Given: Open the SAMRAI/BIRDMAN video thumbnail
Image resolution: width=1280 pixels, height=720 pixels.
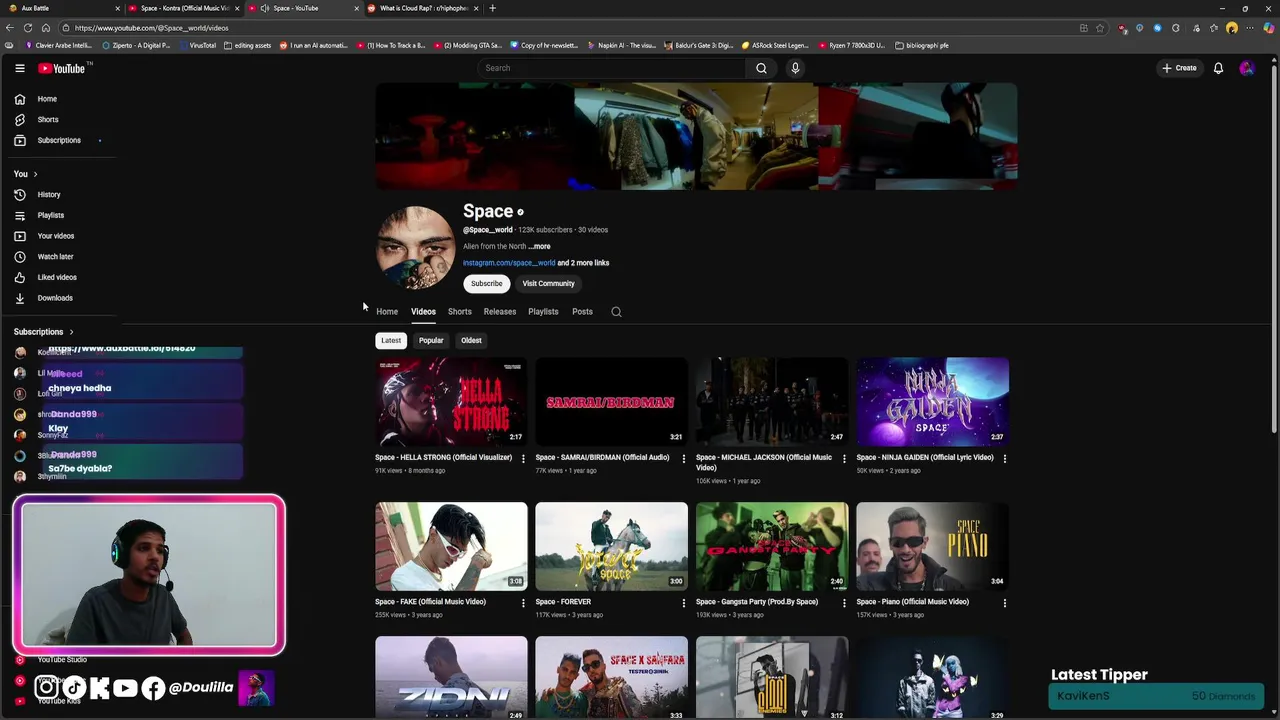Looking at the screenshot, I should (611, 401).
